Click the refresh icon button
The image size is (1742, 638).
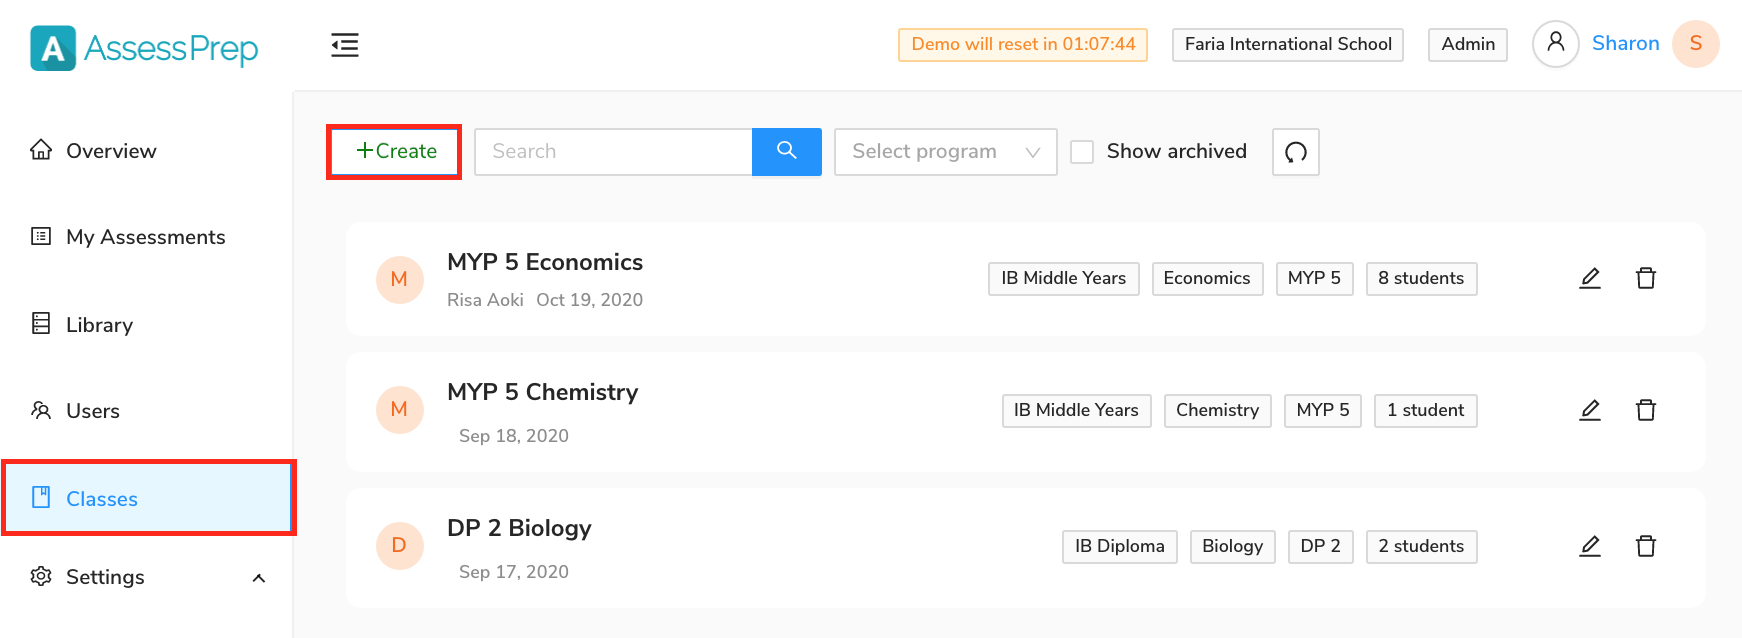[x=1296, y=152]
